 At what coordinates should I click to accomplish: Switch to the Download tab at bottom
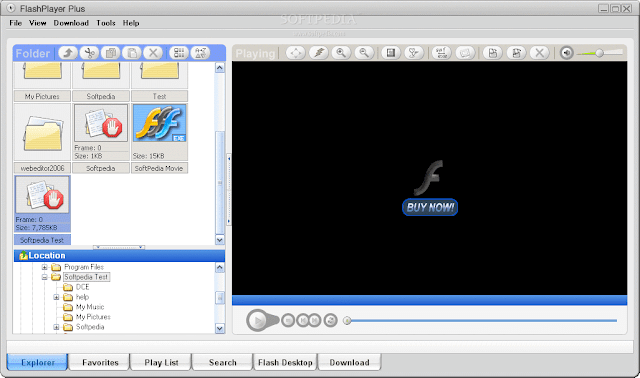(x=349, y=362)
